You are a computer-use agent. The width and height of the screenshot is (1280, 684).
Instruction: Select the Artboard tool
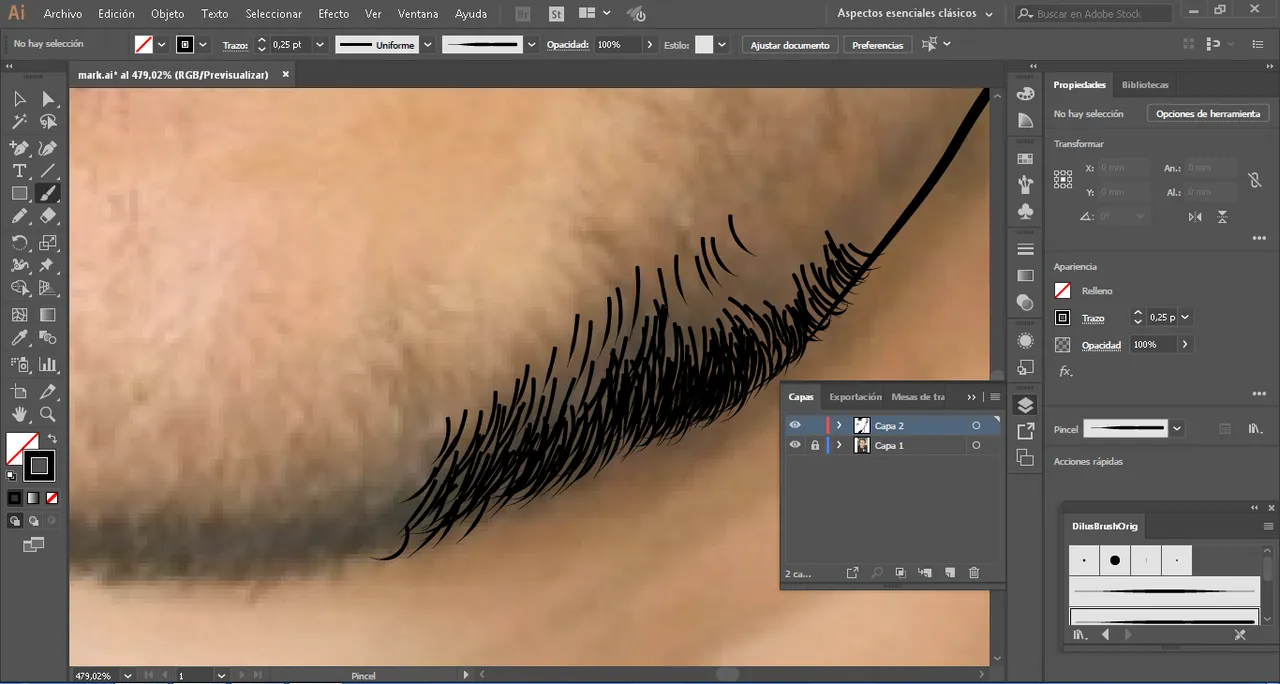19,391
